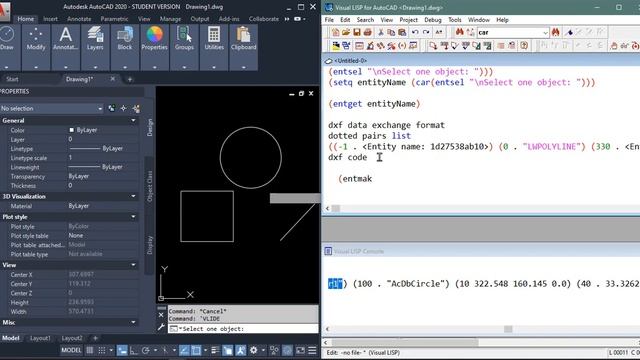The width and height of the screenshot is (640, 360).
Task: Toggle ortho mode in status bar
Action: pyautogui.click(x=133, y=350)
